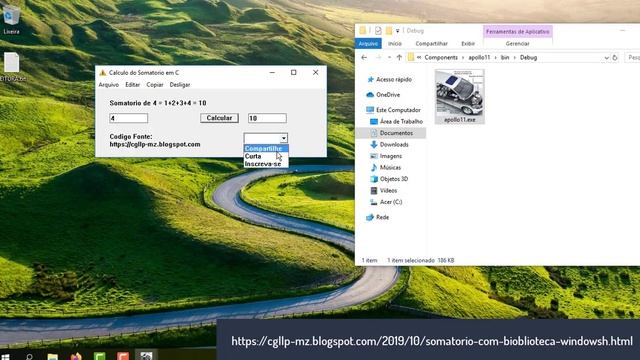640x360 pixels.
Task: Click the properties icon in quick access toolbar
Action: pos(378,31)
